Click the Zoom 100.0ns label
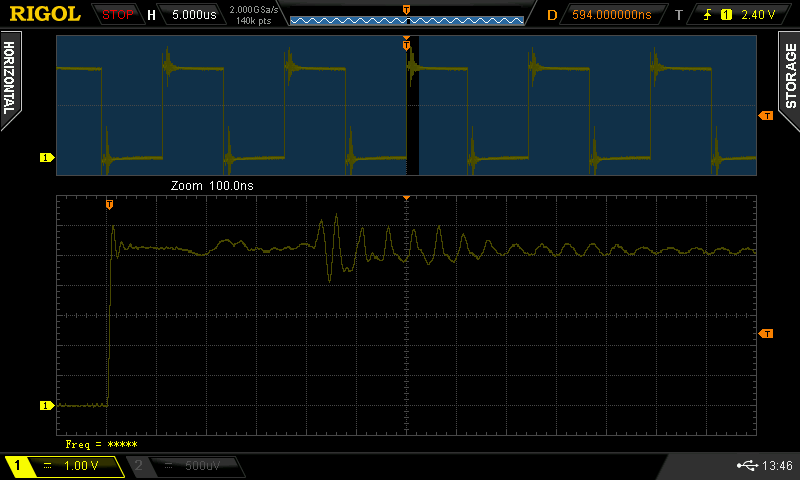The width and height of the screenshot is (800, 480). coord(212,186)
